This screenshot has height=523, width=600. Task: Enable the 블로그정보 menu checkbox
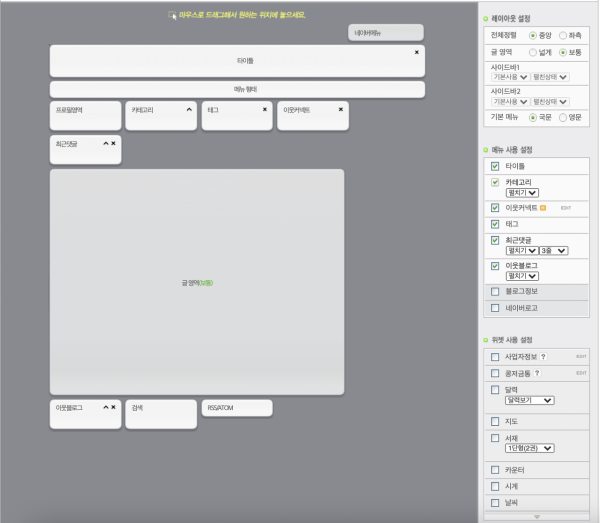(495, 291)
